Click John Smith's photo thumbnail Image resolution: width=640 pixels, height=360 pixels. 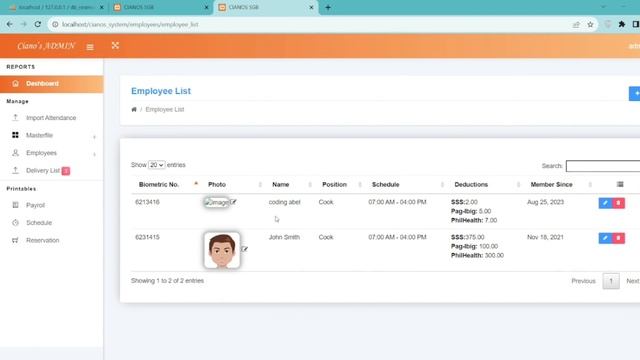[222, 250]
